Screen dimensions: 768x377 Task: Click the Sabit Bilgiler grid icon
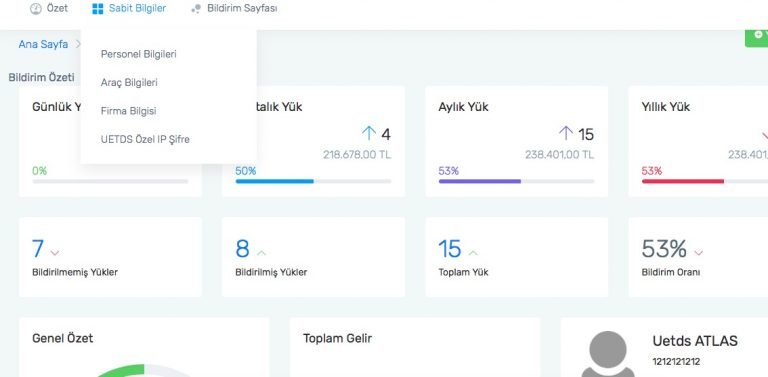tap(98, 9)
